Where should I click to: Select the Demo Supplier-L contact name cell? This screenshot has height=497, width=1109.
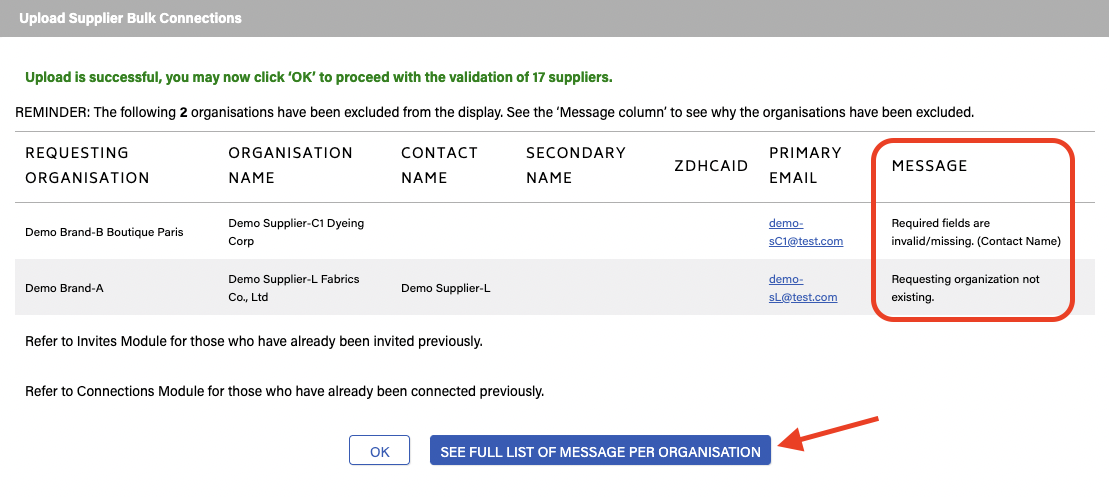[x=445, y=288]
